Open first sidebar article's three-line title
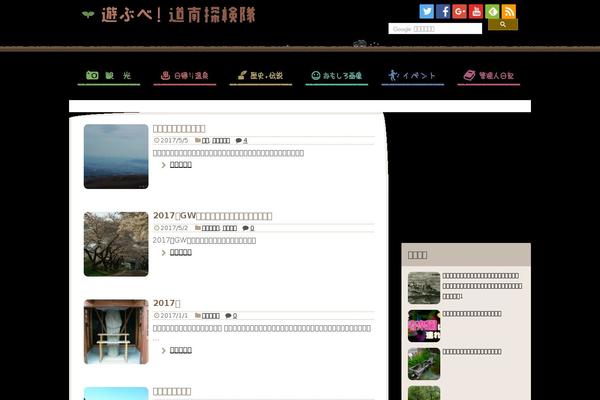600x400 pixels. [482, 286]
